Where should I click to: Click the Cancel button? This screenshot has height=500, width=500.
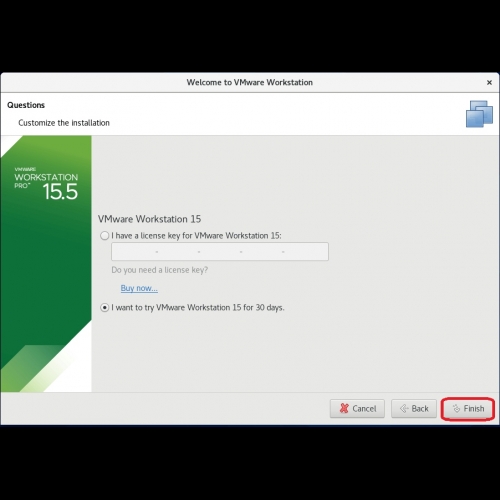pos(357,408)
